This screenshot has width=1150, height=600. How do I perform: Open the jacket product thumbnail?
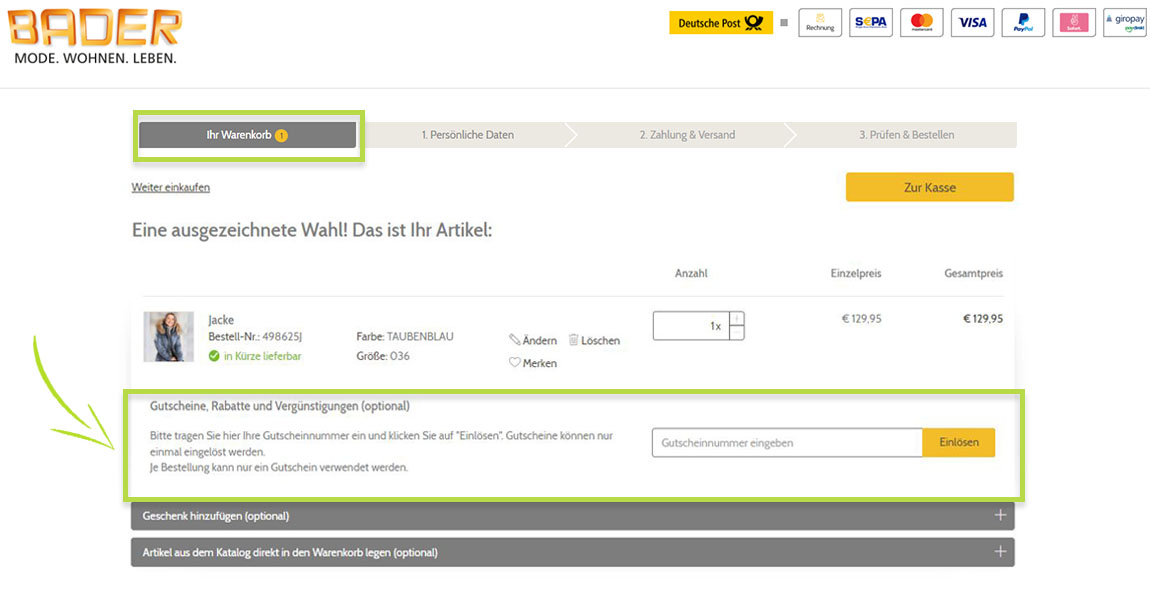click(x=168, y=337)
